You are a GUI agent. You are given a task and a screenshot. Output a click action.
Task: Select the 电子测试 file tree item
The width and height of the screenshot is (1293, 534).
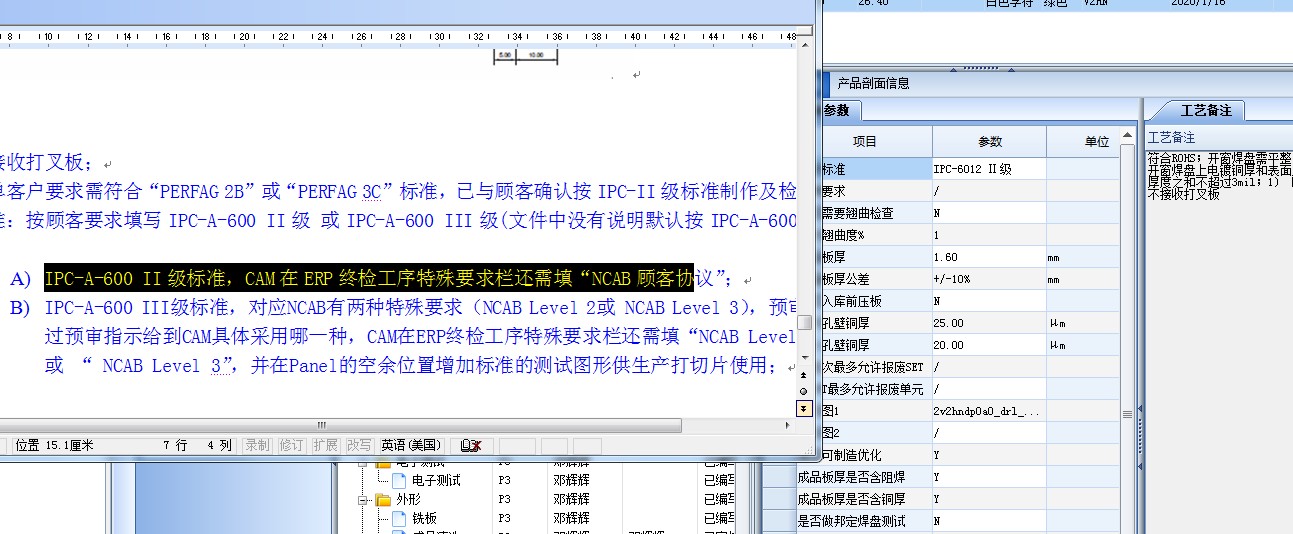pyautogui.click(x=437, y=480)
